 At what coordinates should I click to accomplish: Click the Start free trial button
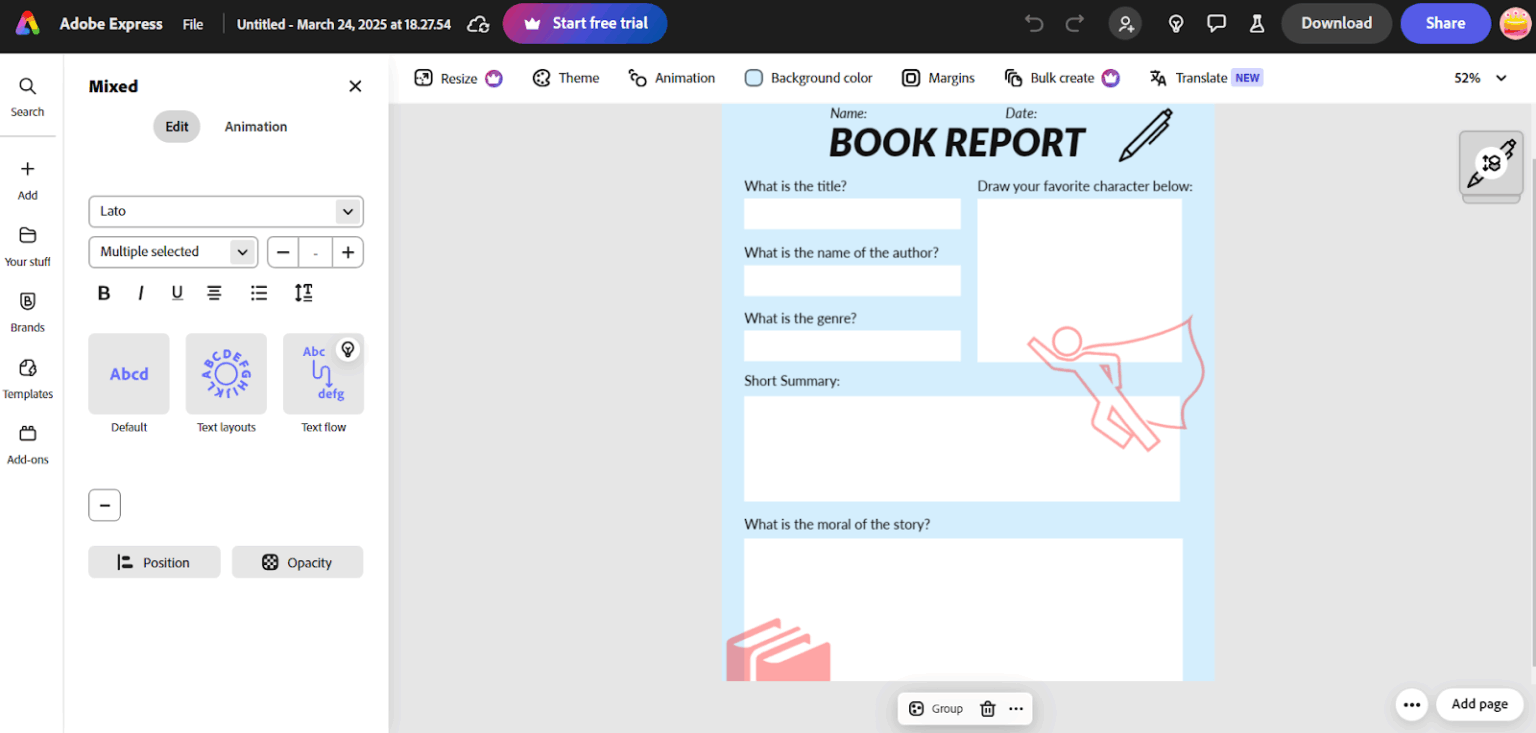coord(584,23)
